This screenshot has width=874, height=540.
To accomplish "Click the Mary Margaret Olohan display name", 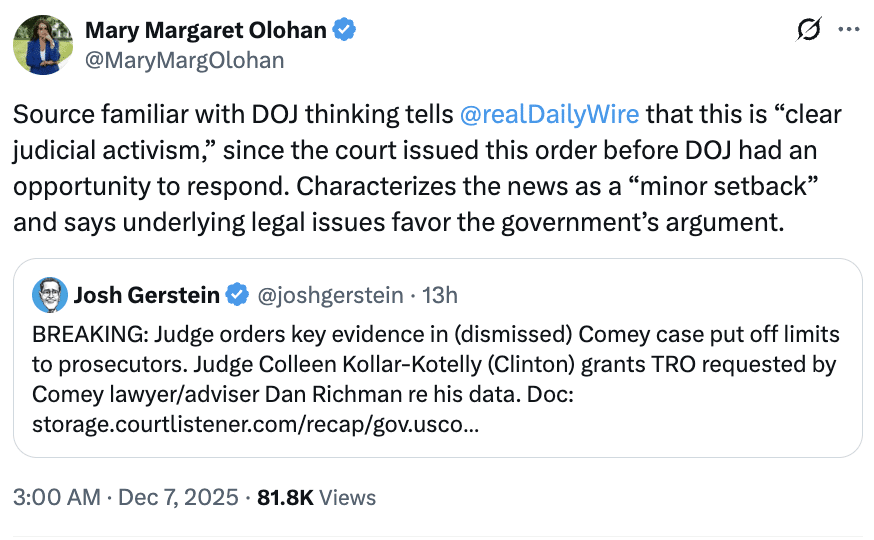I will pos(205,31).
